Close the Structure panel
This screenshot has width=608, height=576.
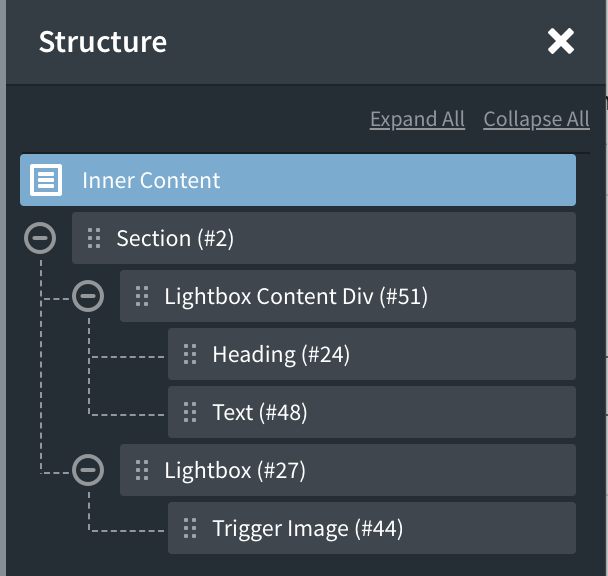point(561,41)
